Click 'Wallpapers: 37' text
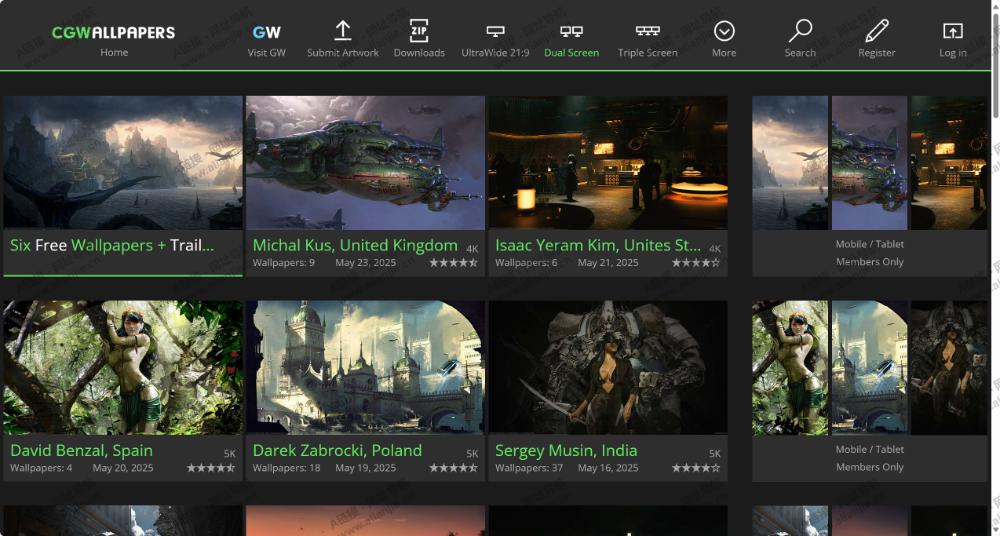1000x536 pixels. click(x=529, y=468)
